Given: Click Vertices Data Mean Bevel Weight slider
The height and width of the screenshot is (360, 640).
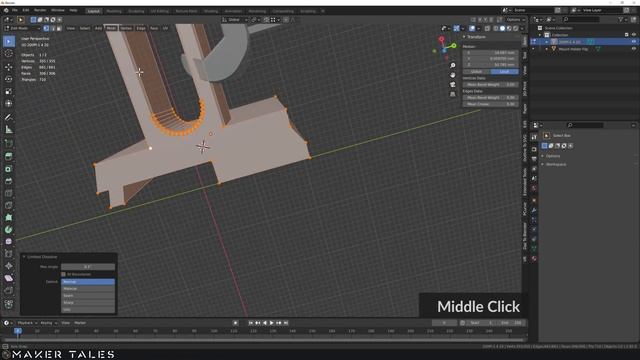Looking at the screenshot, I should (491, 84).
